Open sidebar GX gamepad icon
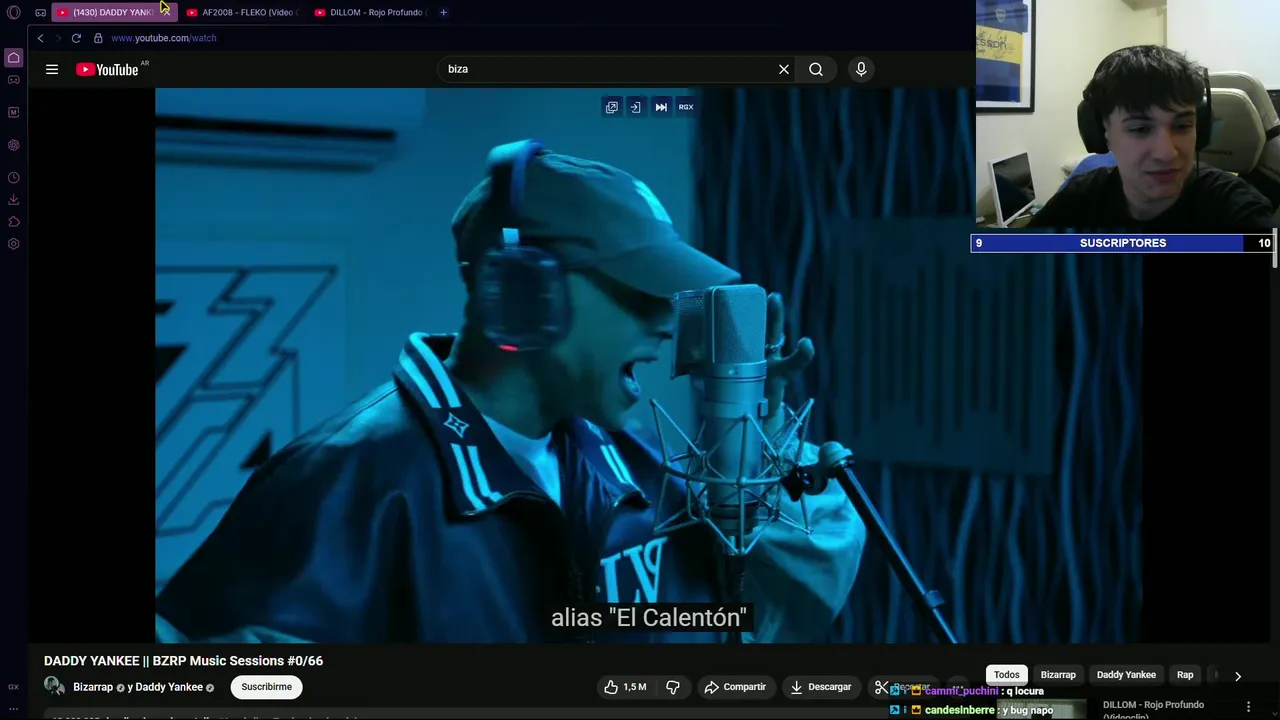 coord(13,80)
